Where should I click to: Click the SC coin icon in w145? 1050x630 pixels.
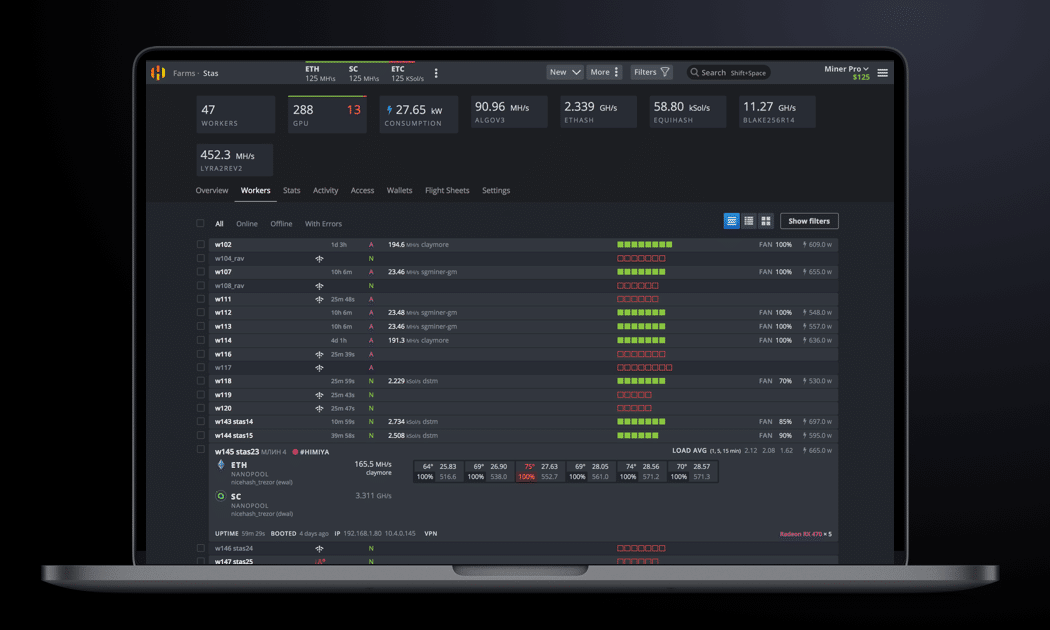click(x=221, y=496)
